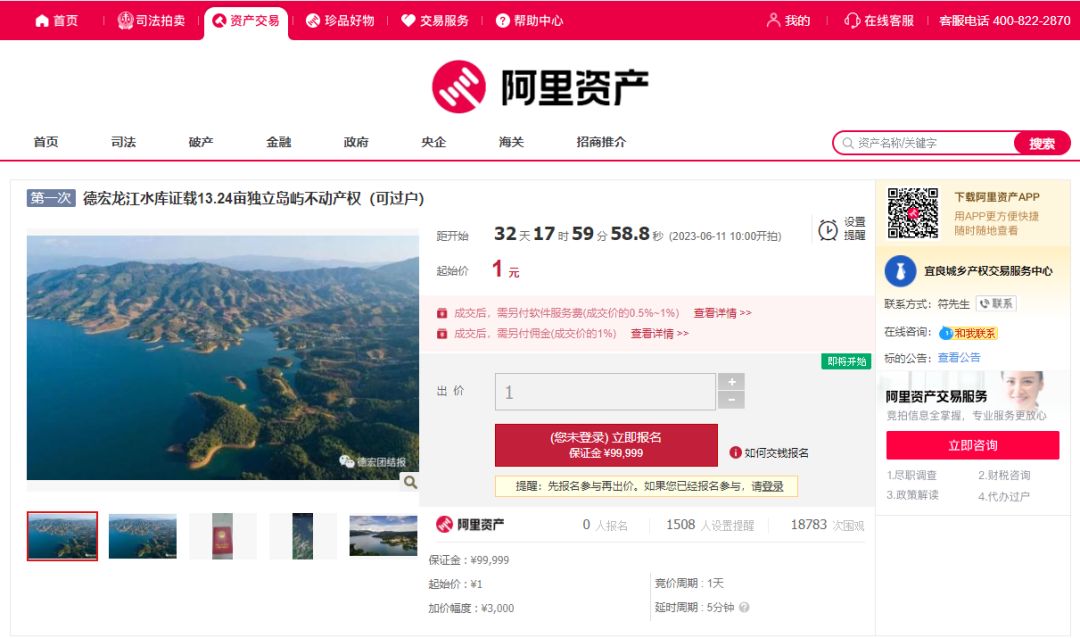Click the 立即咨询 consult button
The image size is (1080, 638).
(972, 445)
